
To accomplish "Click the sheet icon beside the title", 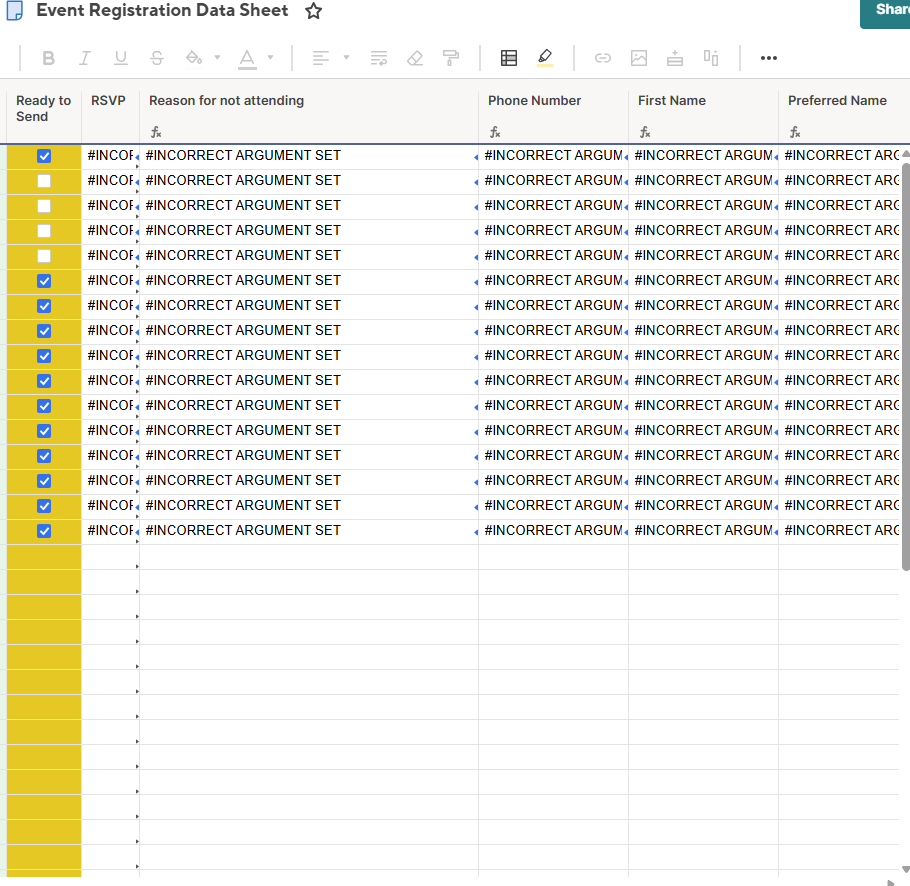I will pyautogui.click(x=15, y=10).
